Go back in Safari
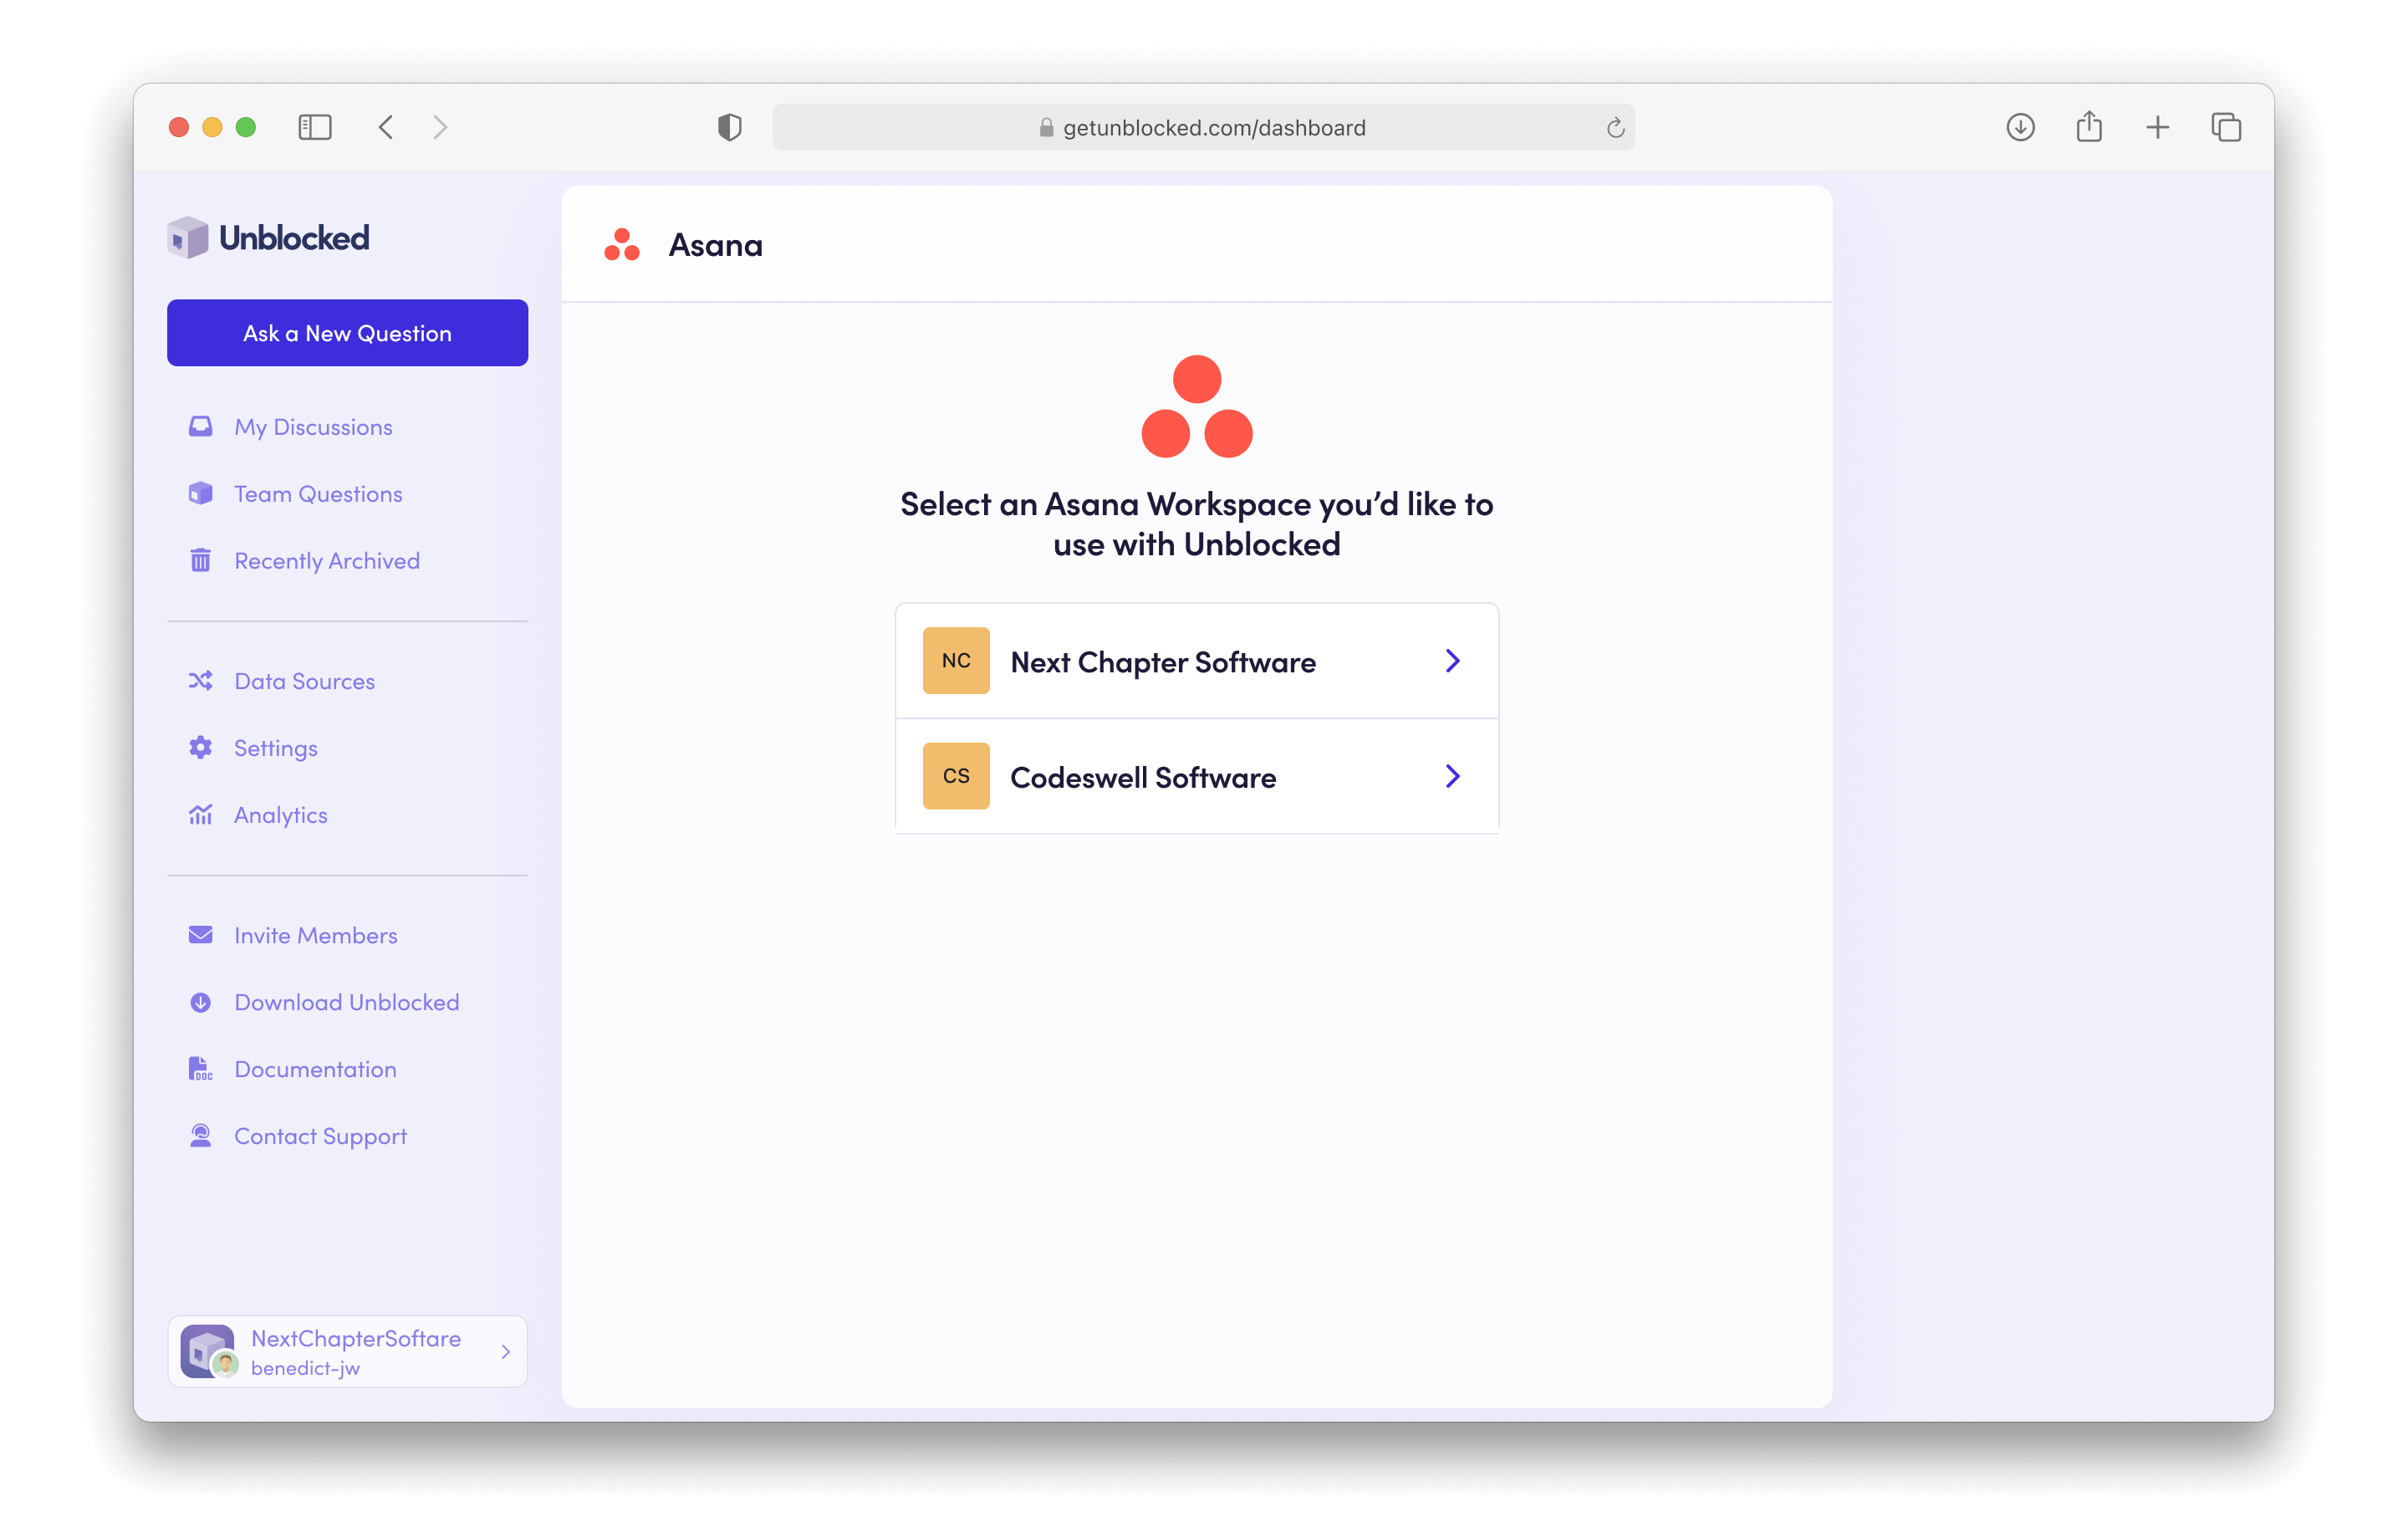 (386, 127)
